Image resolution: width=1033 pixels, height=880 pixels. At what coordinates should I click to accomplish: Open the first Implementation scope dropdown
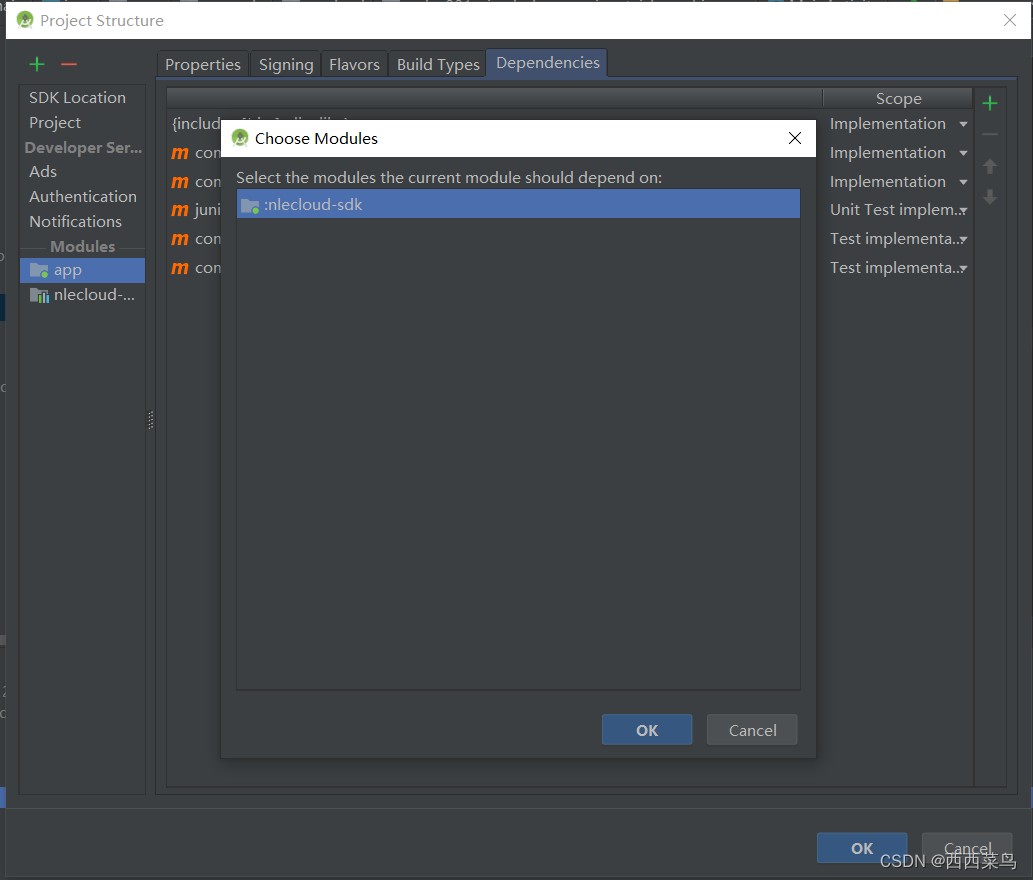click(x=963, y=124)
